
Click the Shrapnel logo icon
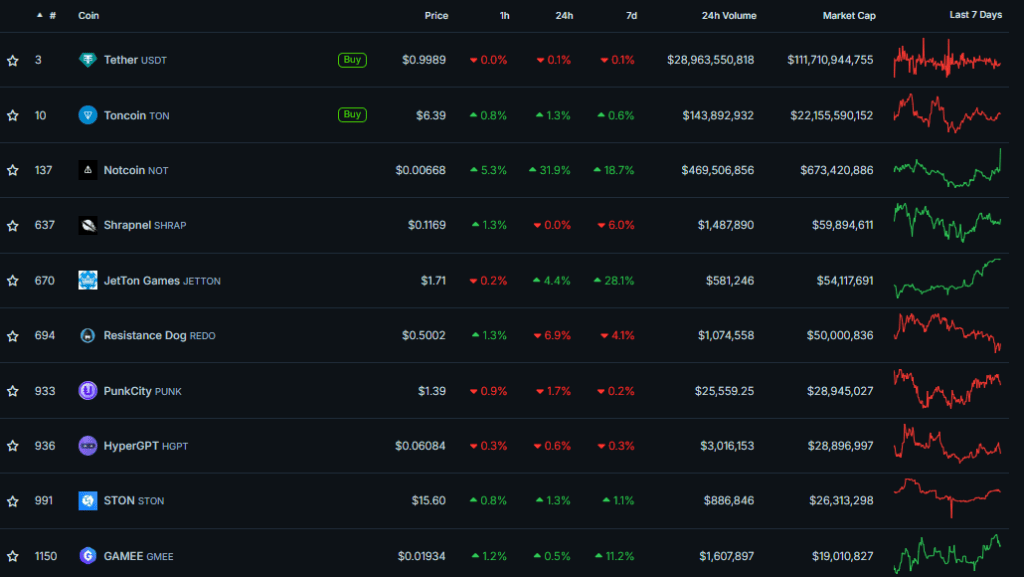pos(88,225)
